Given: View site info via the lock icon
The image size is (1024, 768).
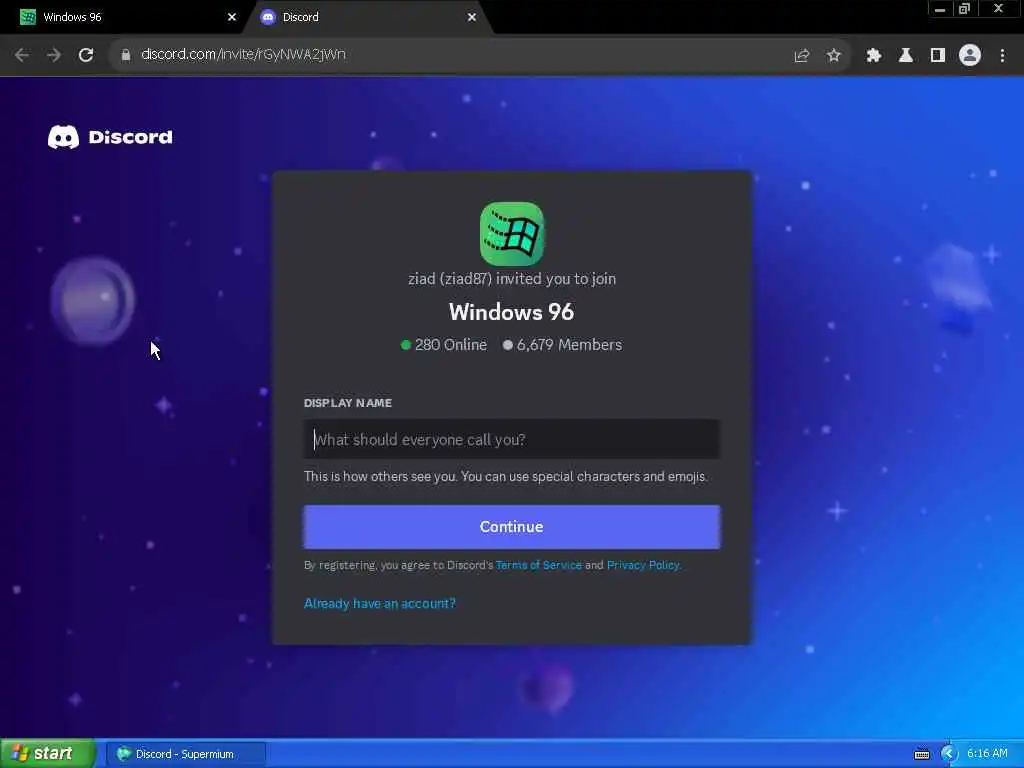Looking at the screenshot, I should pyautogui.click(x=125, y=55).
